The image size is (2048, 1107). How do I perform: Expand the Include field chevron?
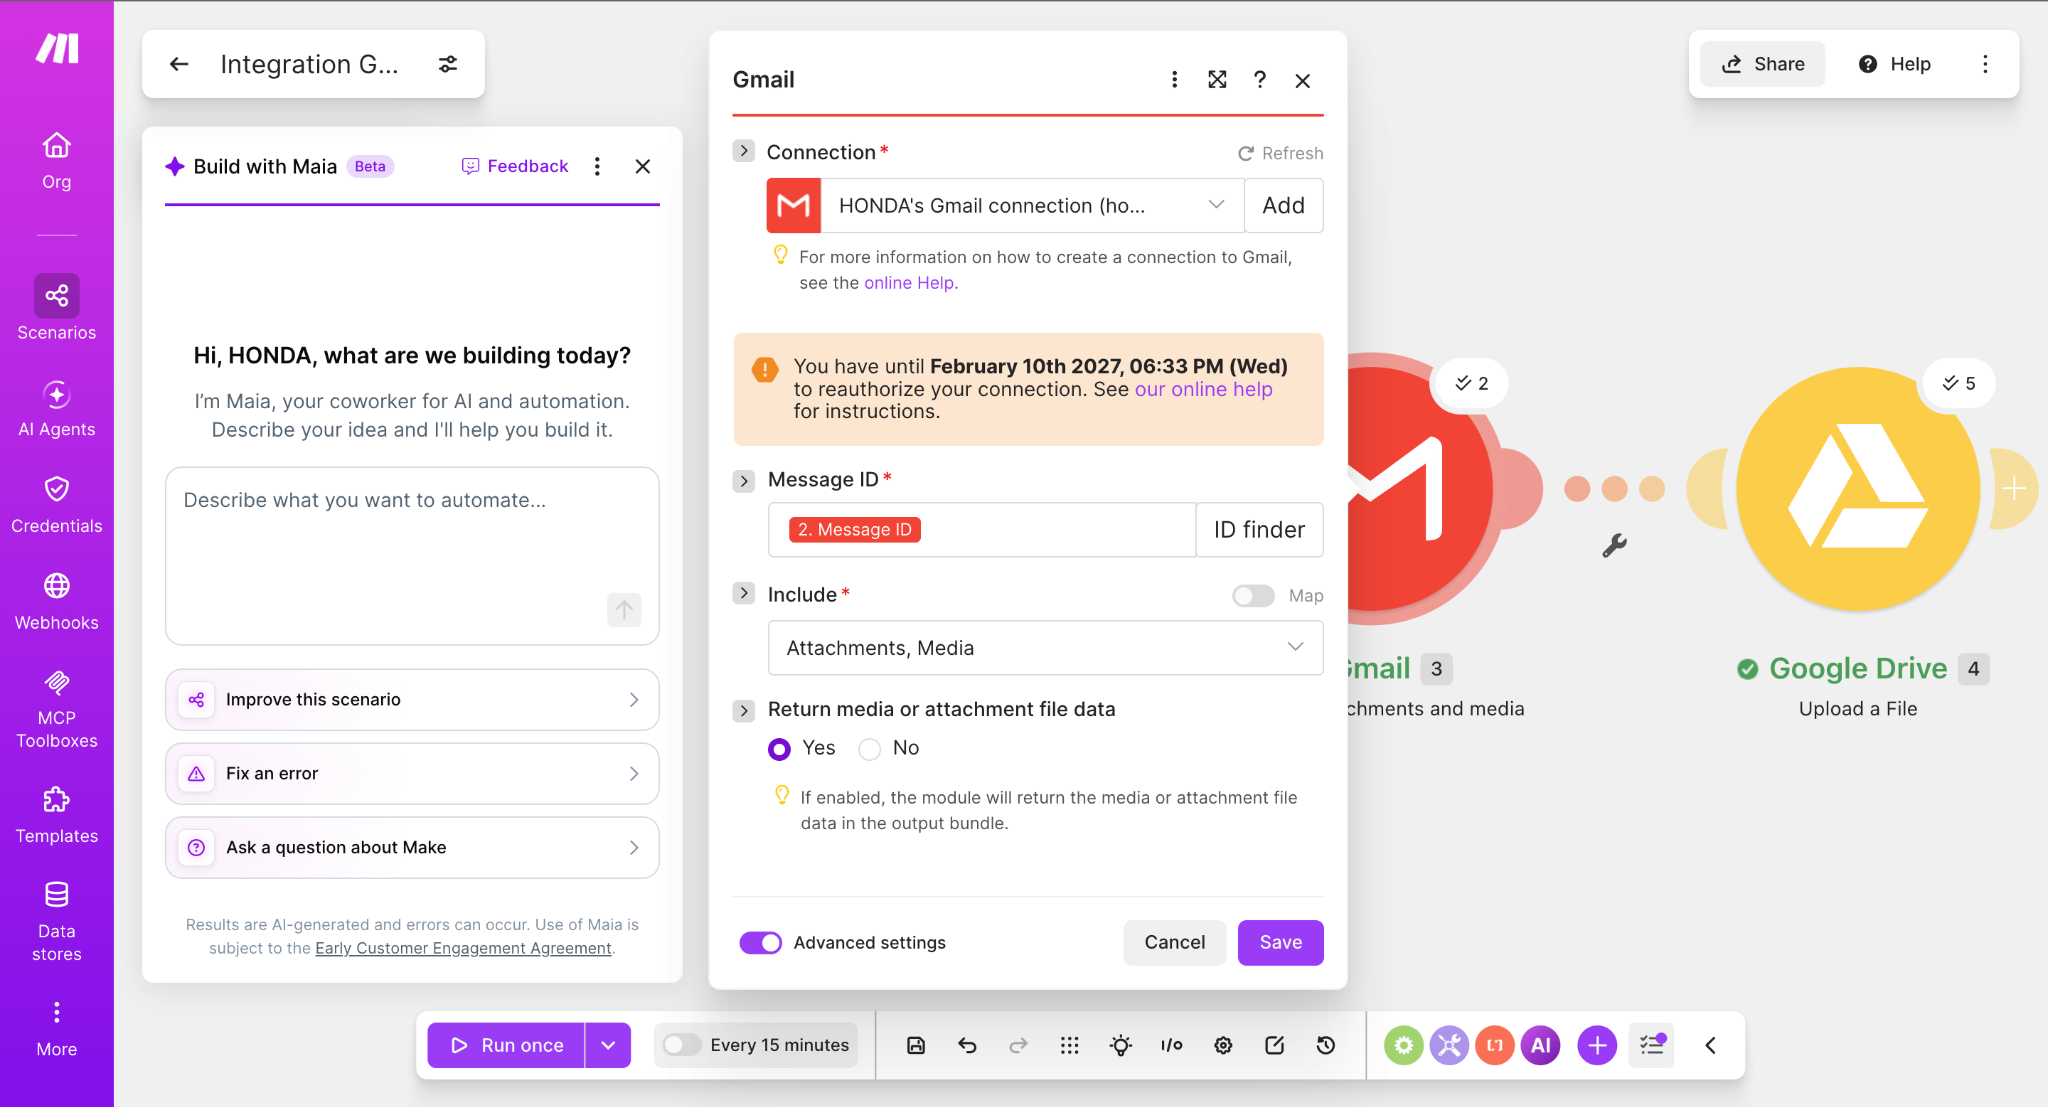(x=743, y=594)
